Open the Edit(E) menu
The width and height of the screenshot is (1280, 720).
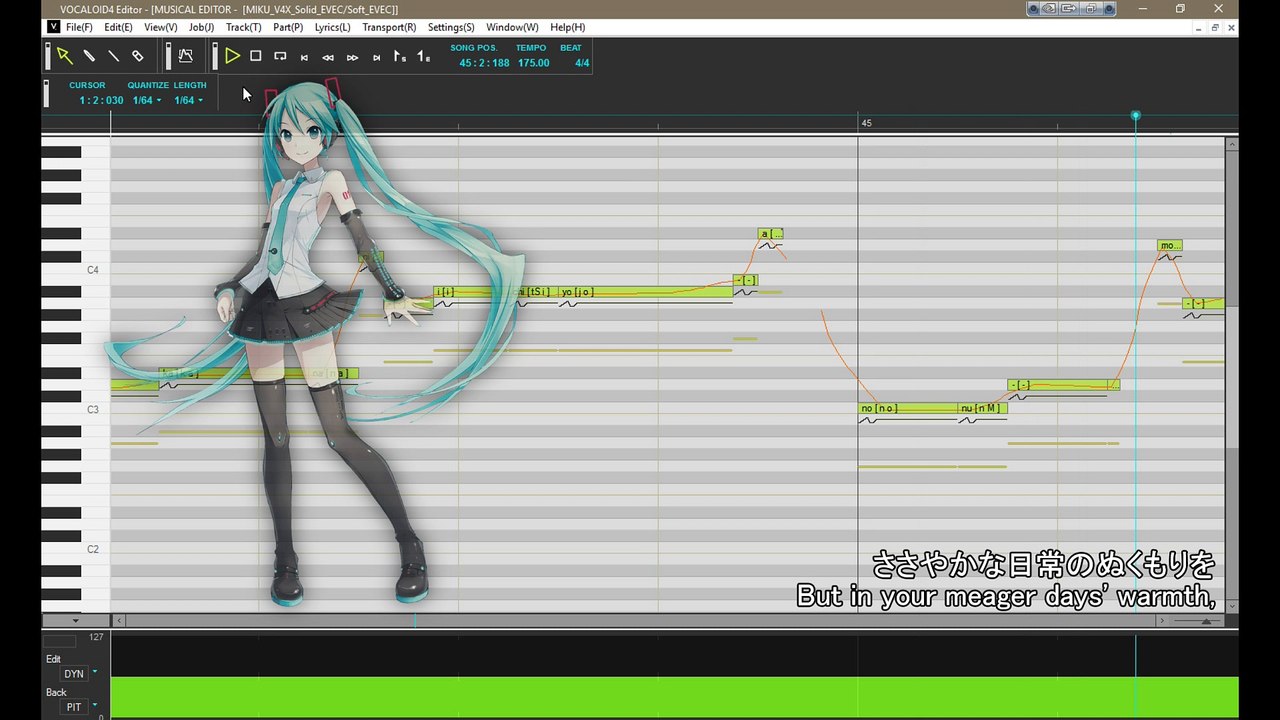[x=118, y=27]
